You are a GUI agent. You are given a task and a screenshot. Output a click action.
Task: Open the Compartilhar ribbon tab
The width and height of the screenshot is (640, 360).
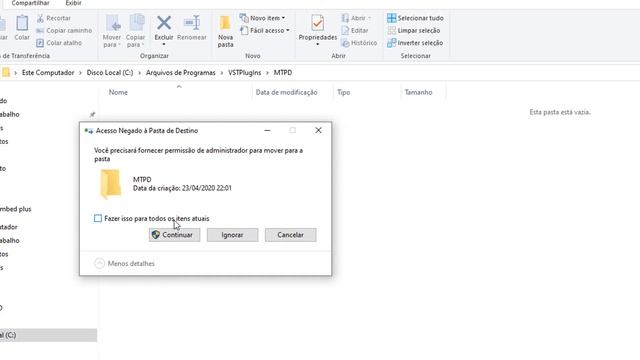(30, 3)
